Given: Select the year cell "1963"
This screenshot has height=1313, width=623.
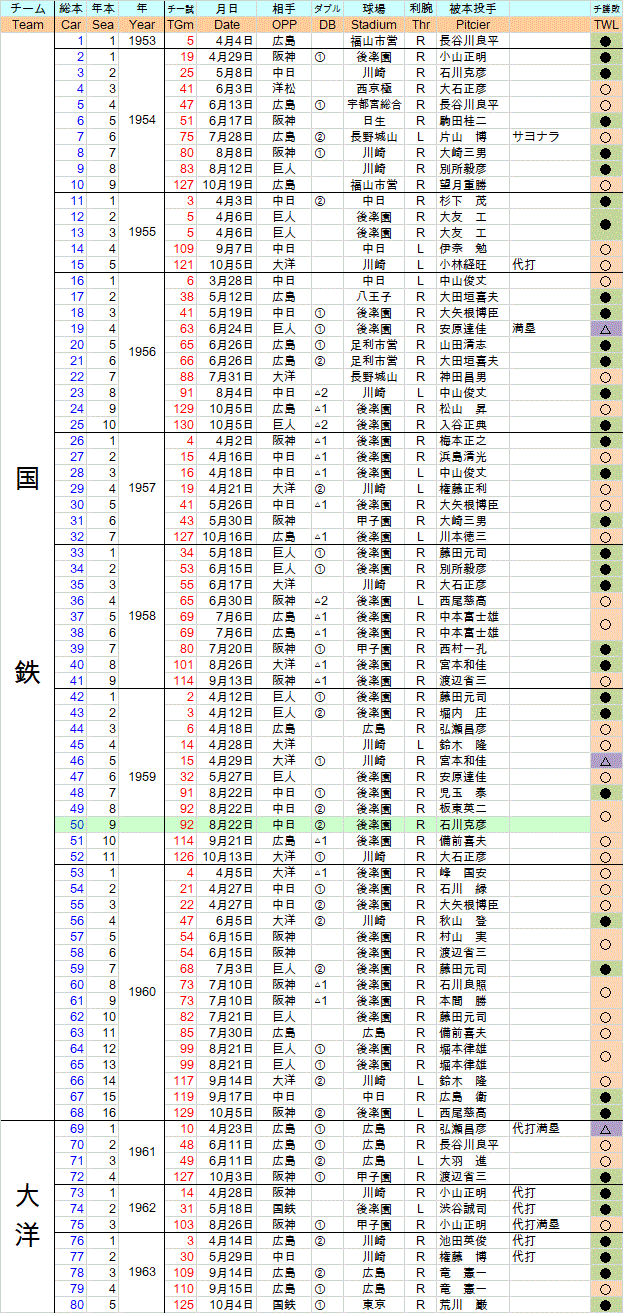Looking at the screenshot, I should click(x=142, y=1272).
